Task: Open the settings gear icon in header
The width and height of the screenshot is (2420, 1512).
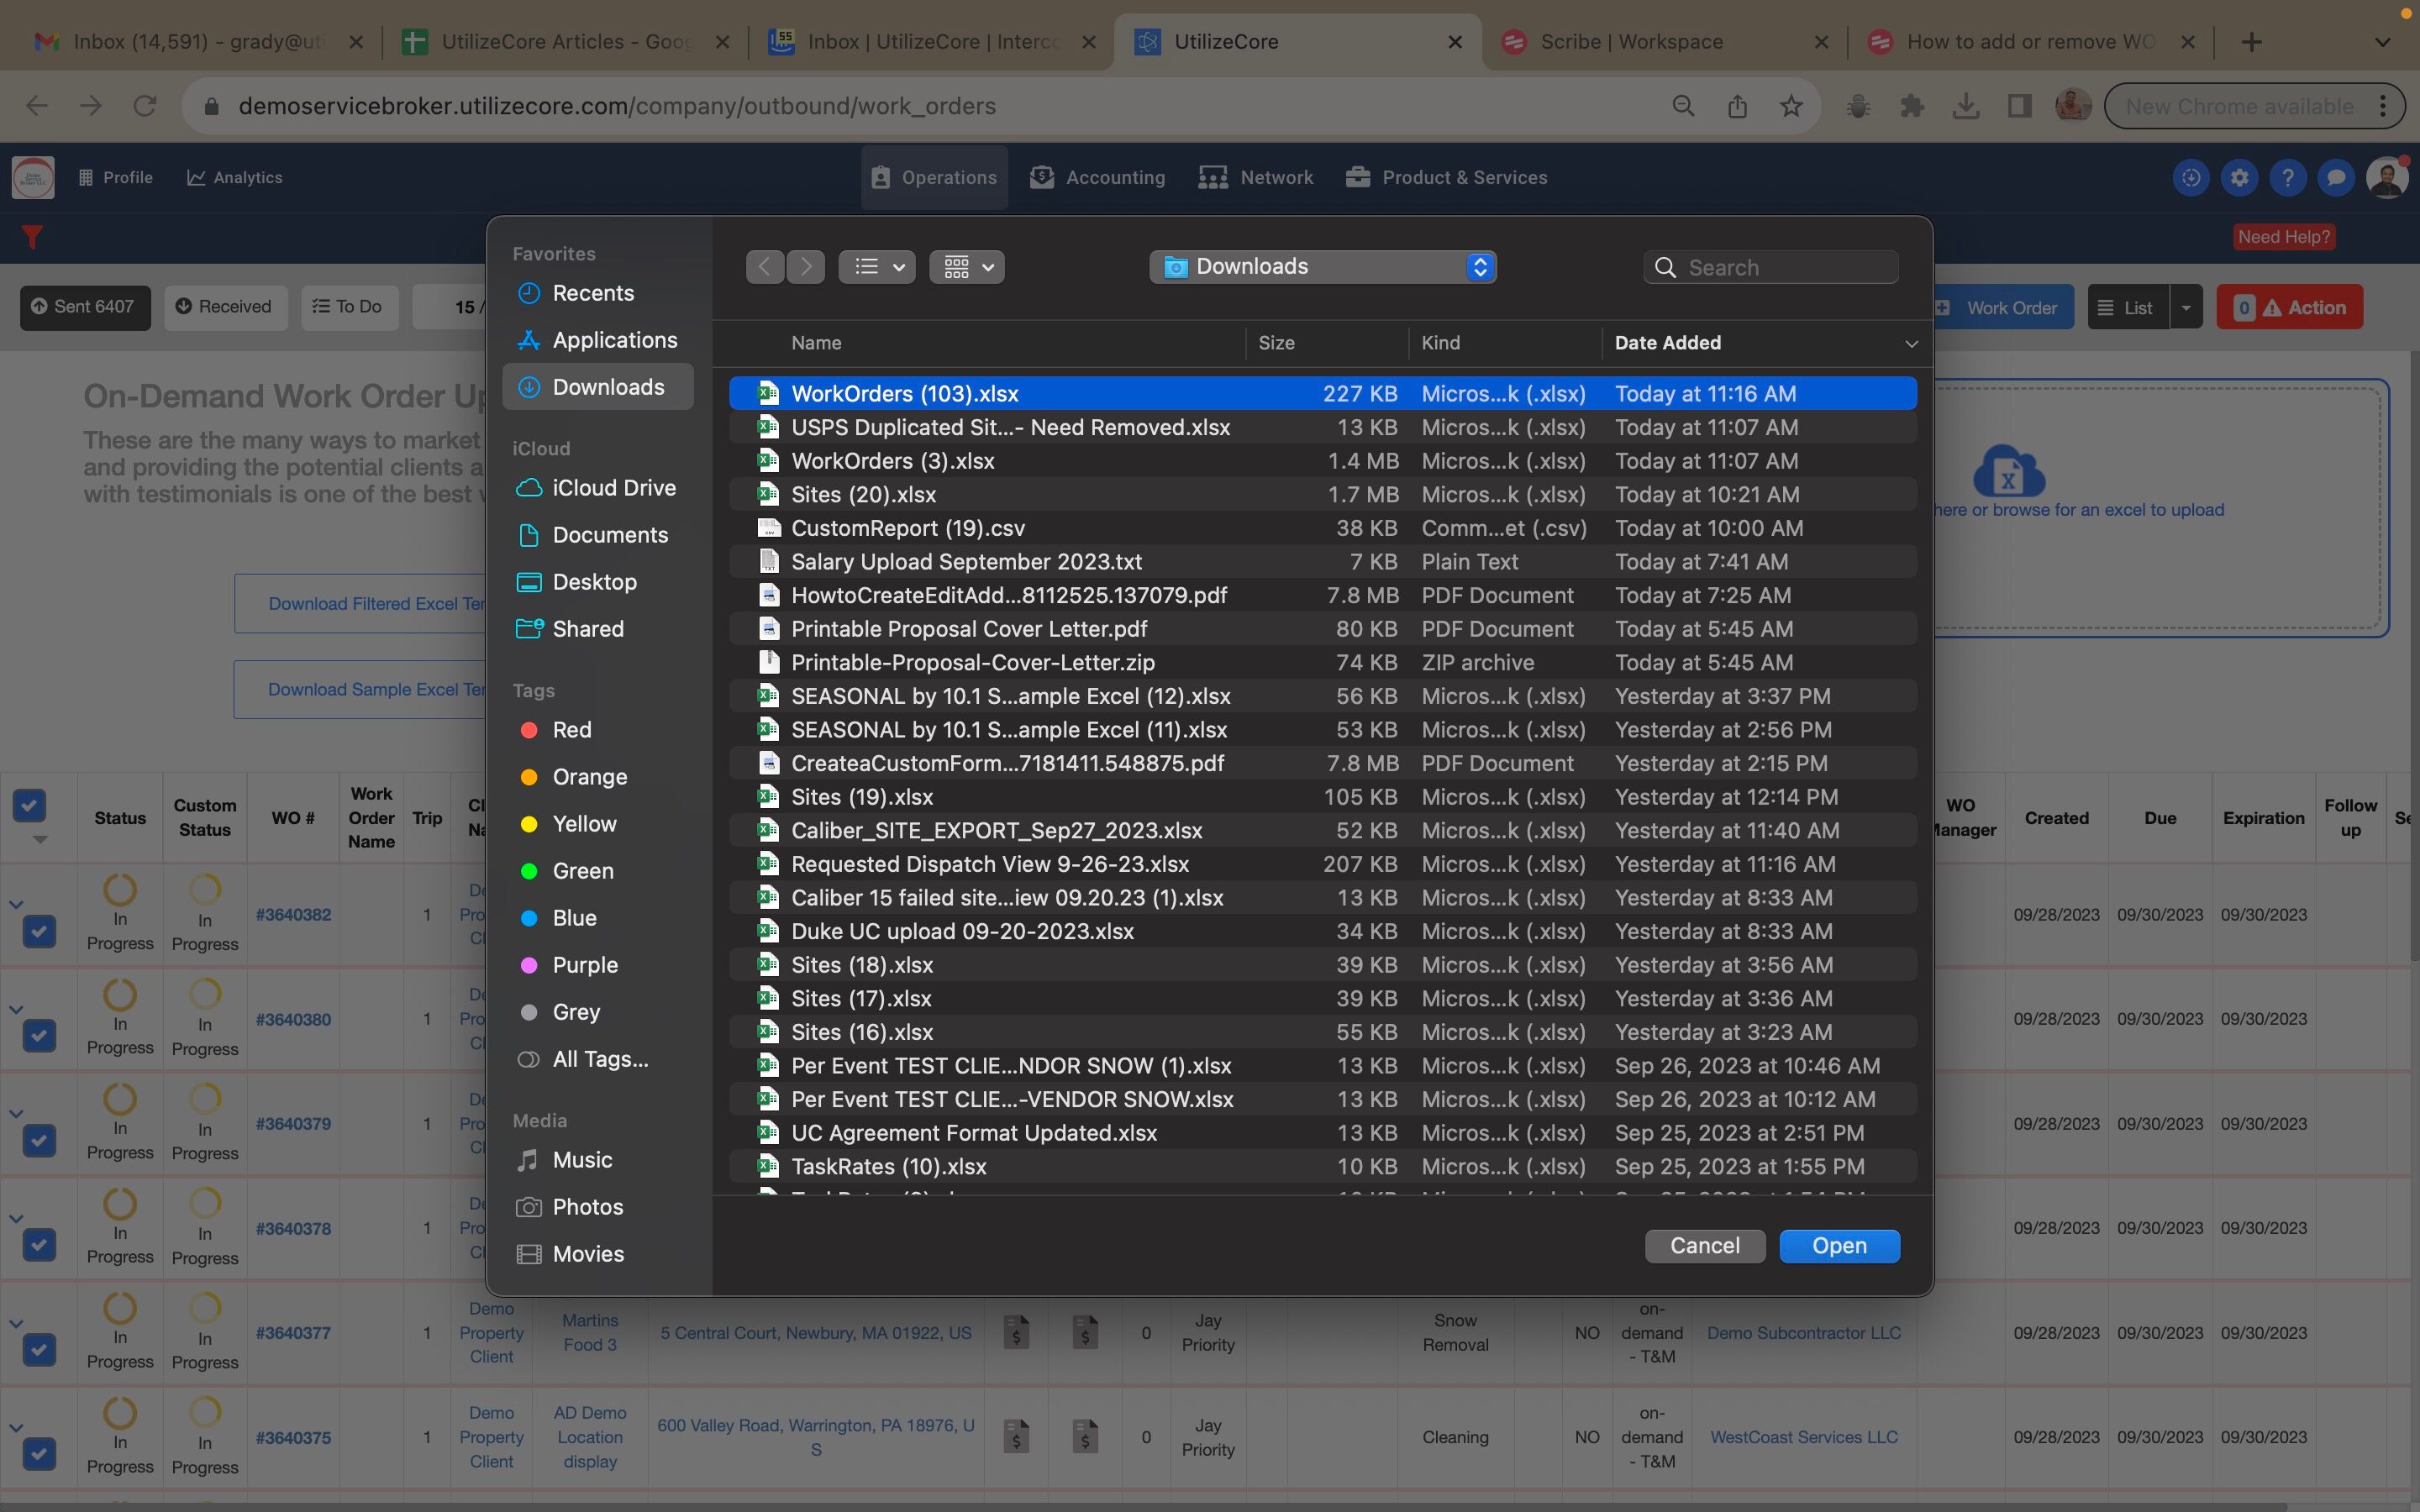Action: (x=2239, y=178)
